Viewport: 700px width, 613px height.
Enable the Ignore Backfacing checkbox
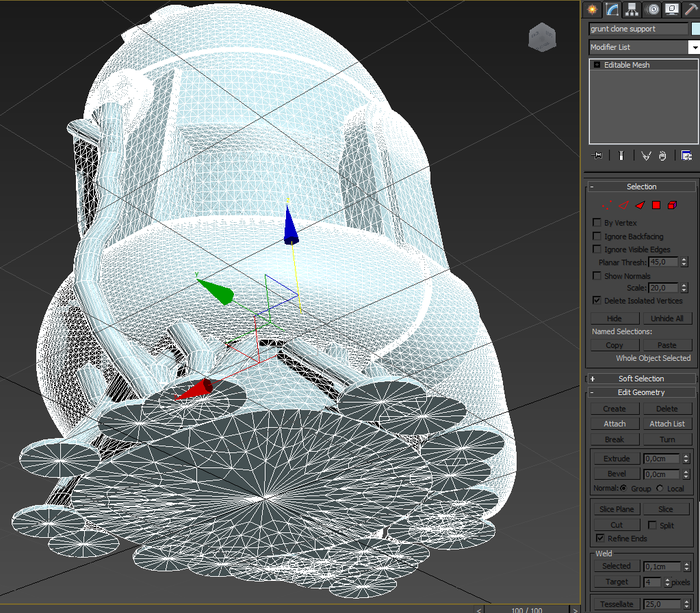[597, 235]
